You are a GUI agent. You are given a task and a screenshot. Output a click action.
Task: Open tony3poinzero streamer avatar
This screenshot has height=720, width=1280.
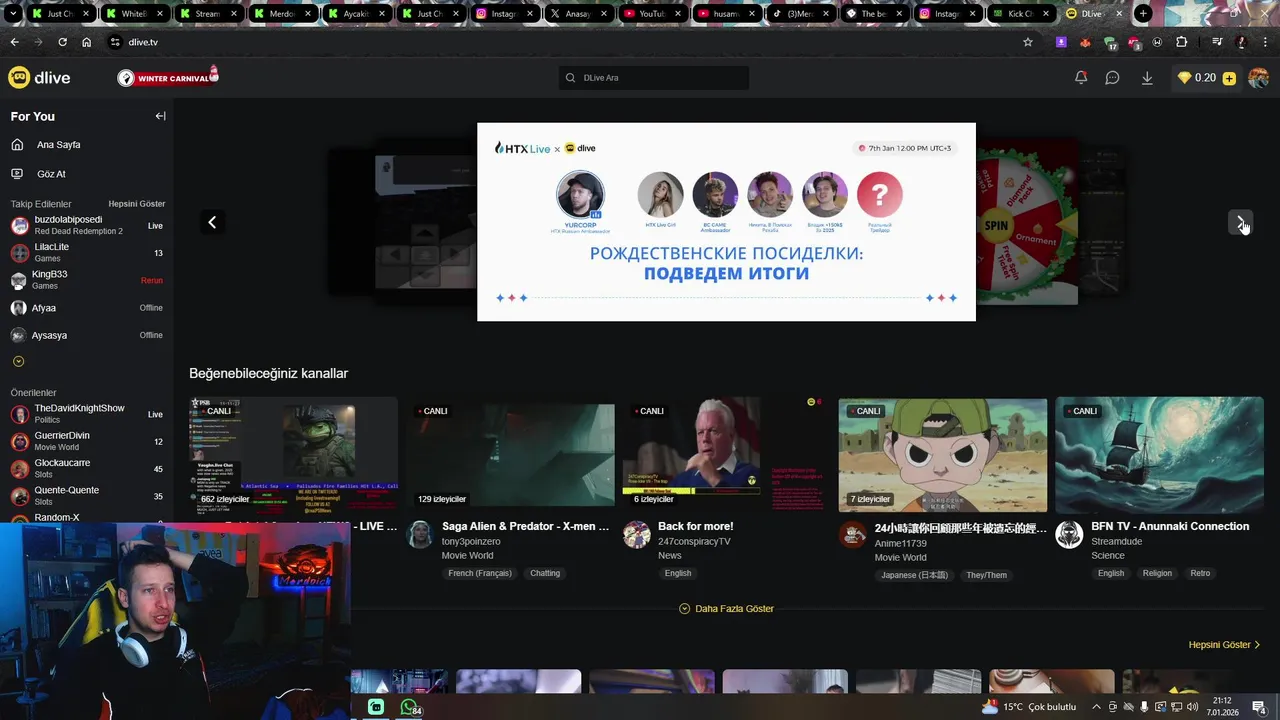tap(420, 534)
